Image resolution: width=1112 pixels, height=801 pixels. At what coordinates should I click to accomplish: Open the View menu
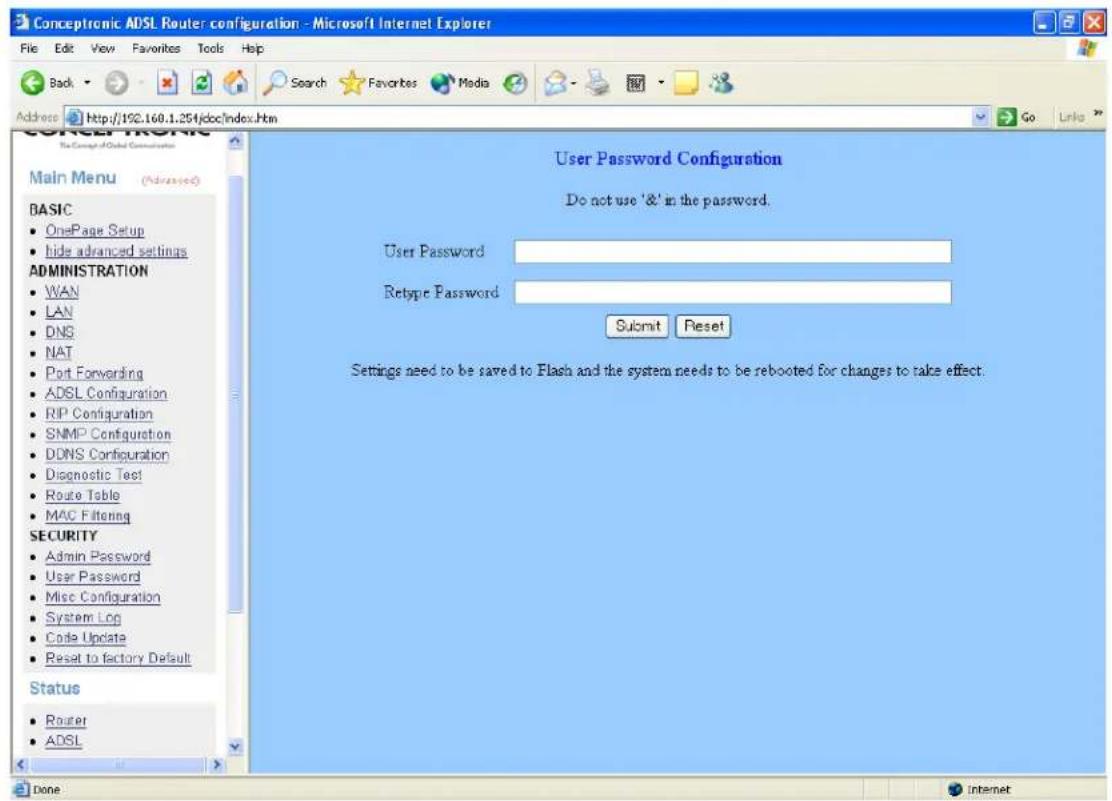coord(103,48)
